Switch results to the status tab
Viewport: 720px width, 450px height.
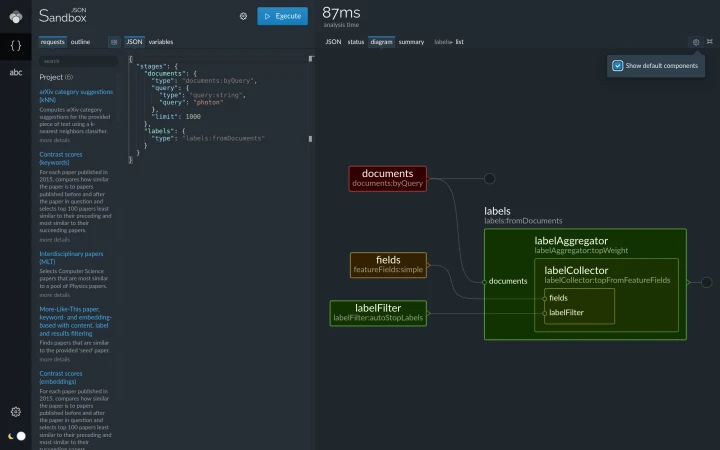pos(355,42)
